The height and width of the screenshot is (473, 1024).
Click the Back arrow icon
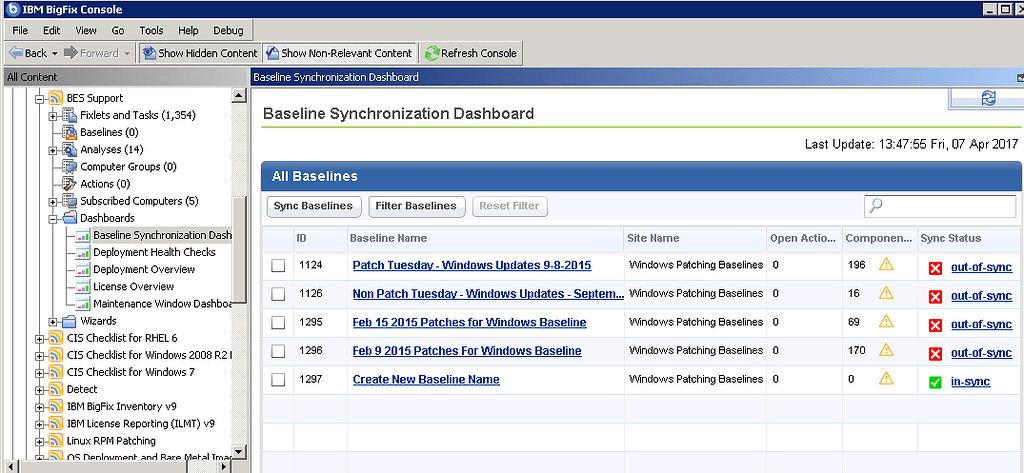(16, 53)
